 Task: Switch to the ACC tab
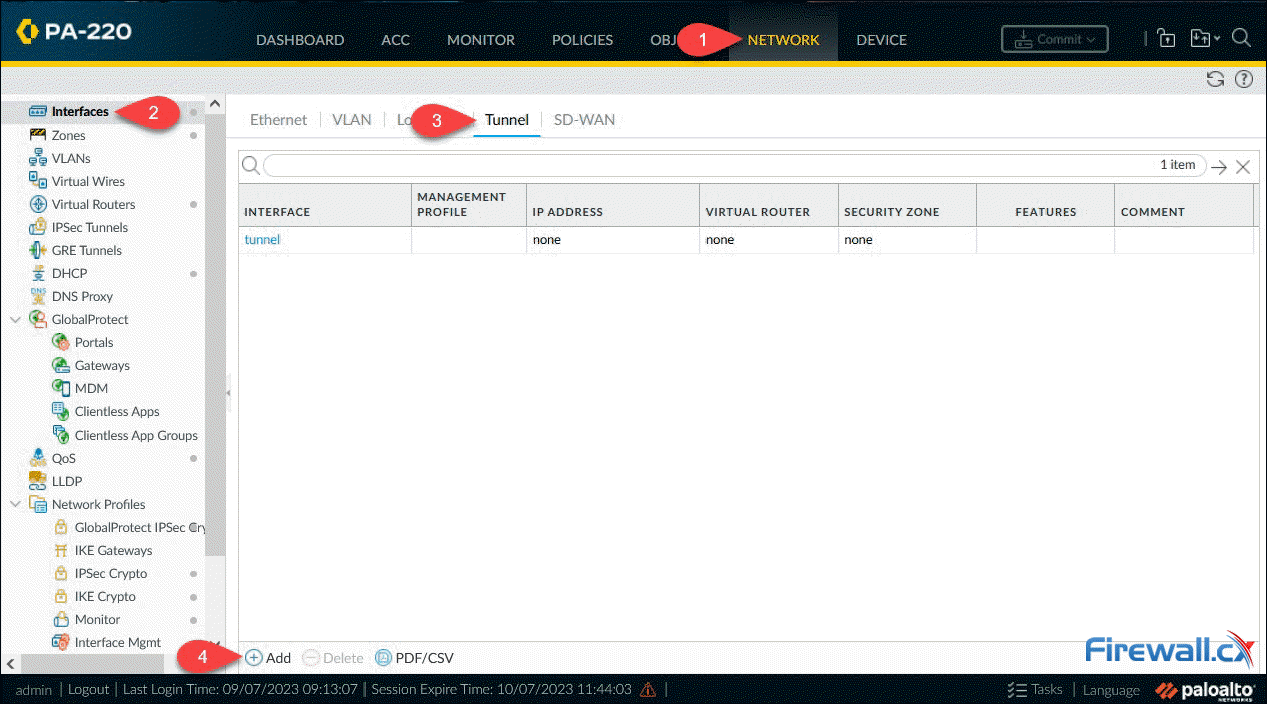[396, 40]
